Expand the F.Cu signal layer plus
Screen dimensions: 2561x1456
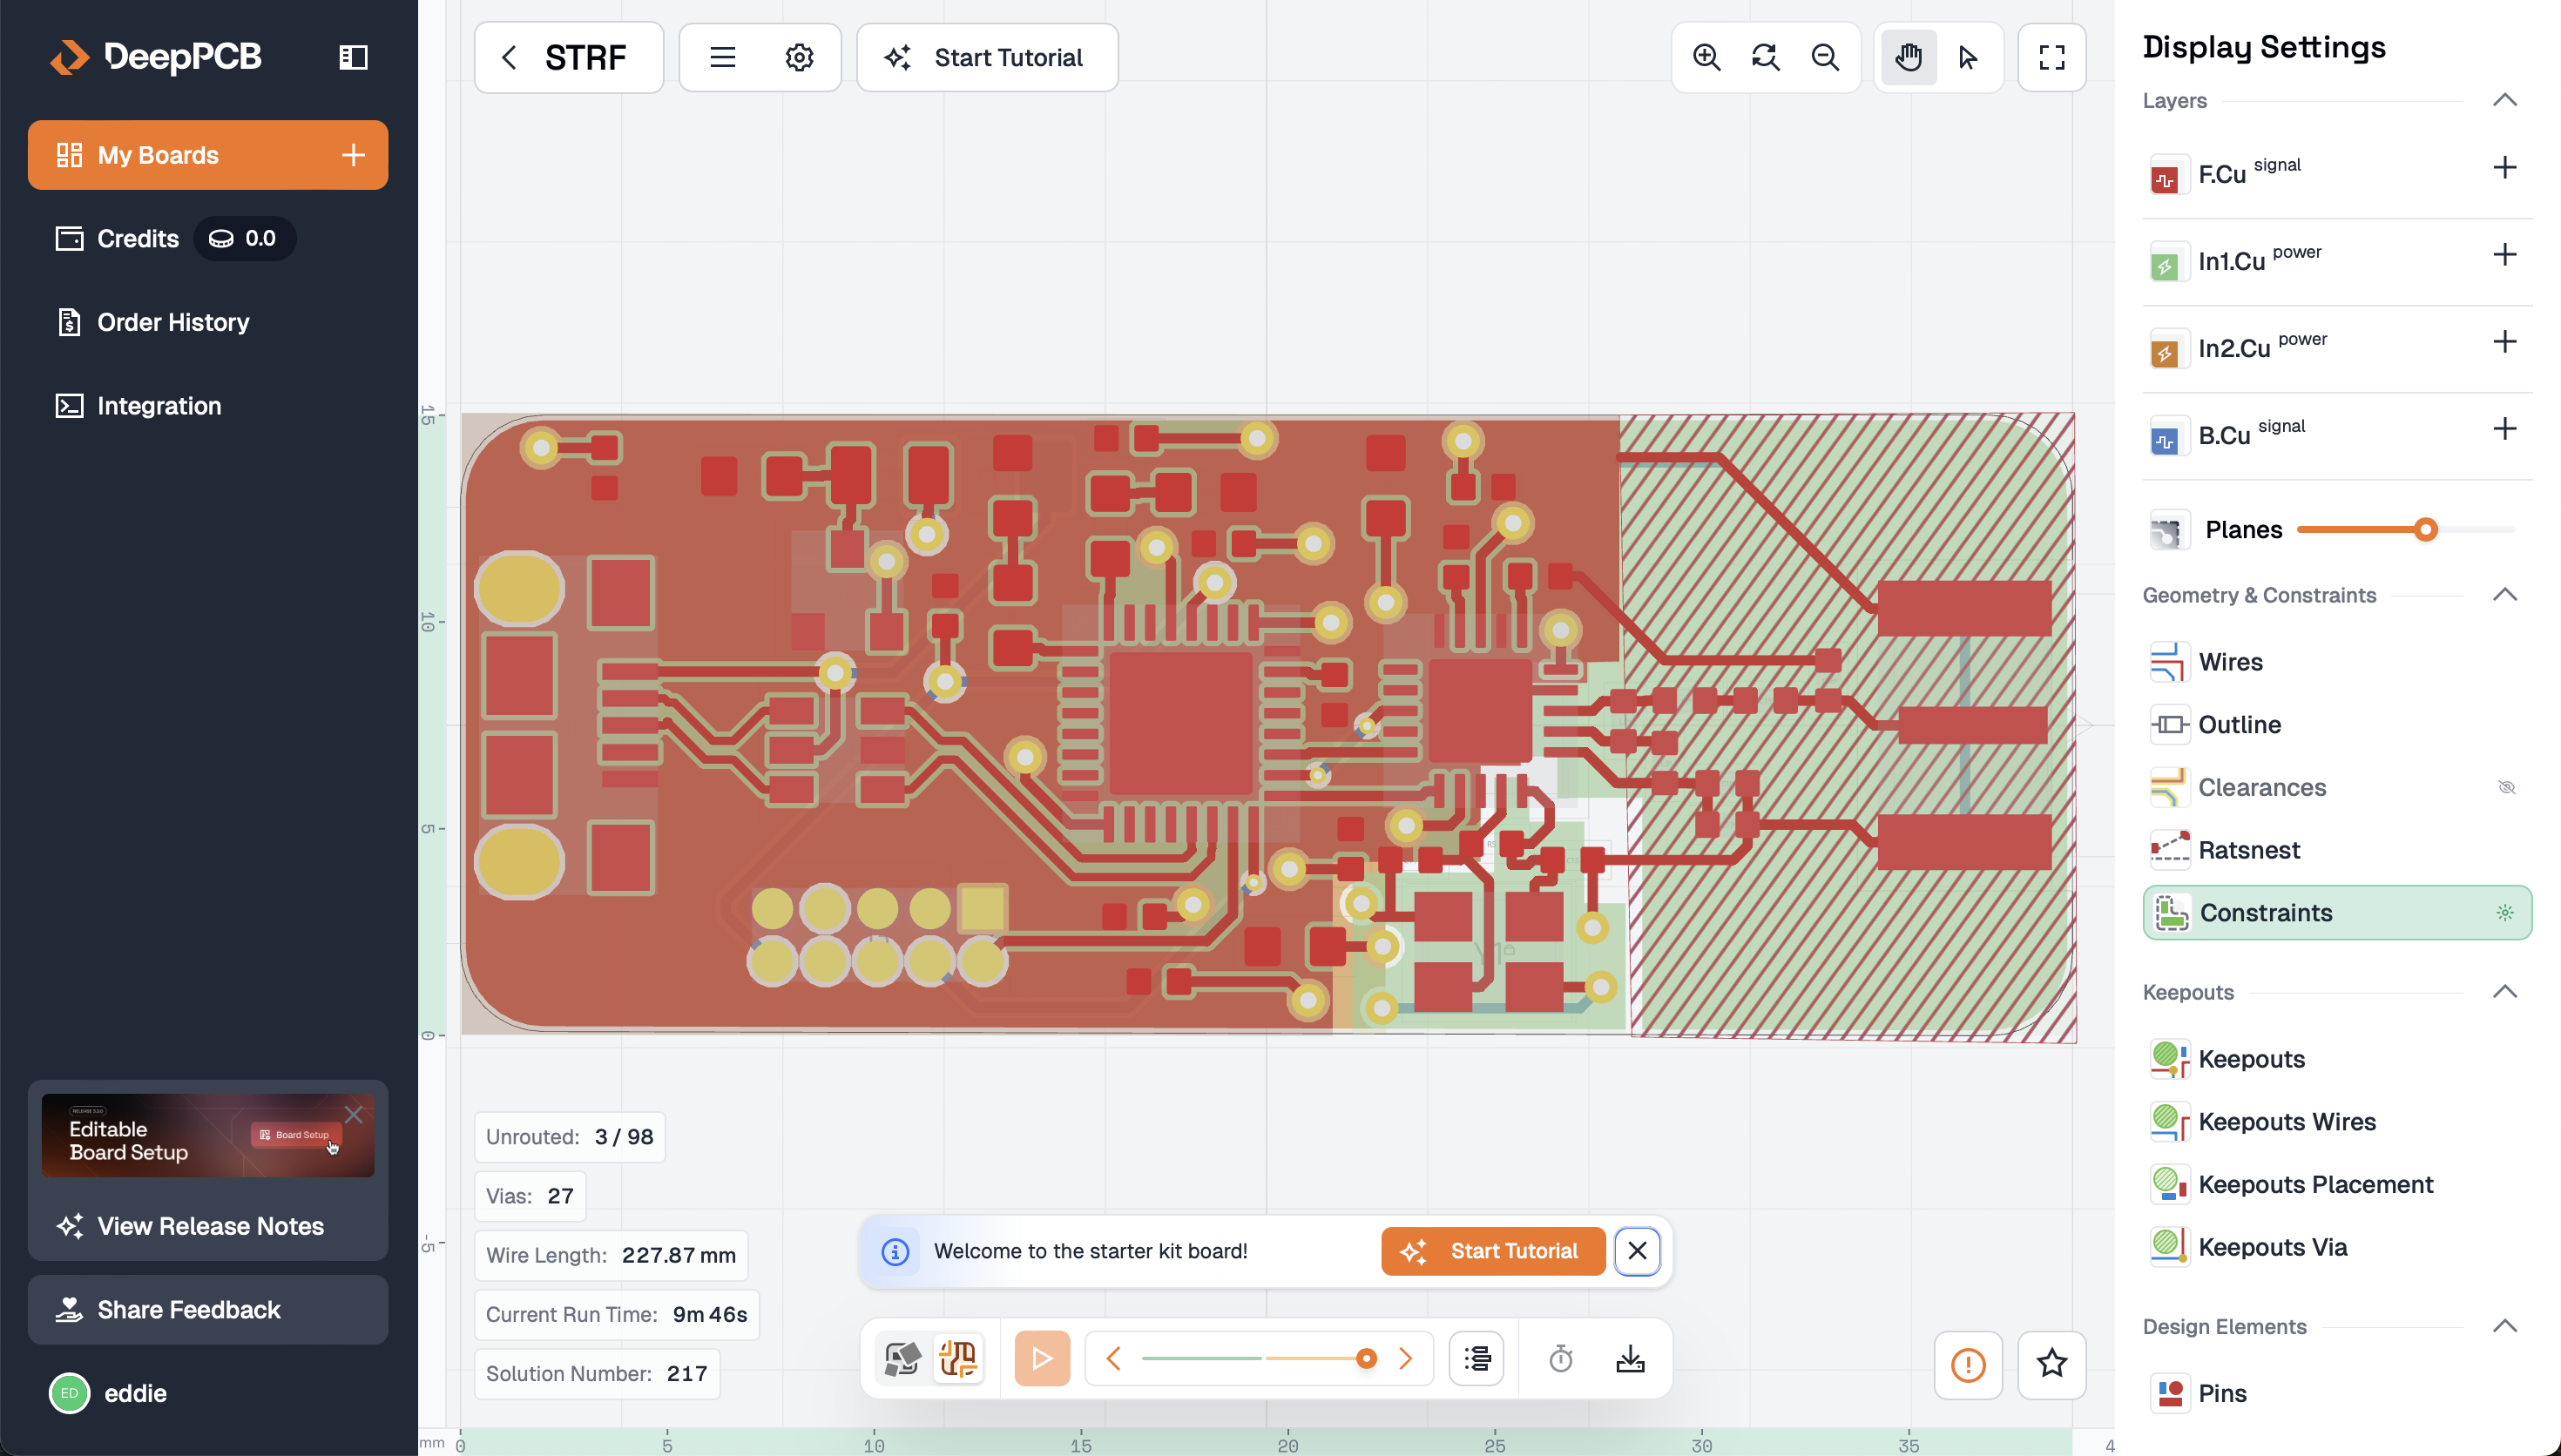[2504, 168]
